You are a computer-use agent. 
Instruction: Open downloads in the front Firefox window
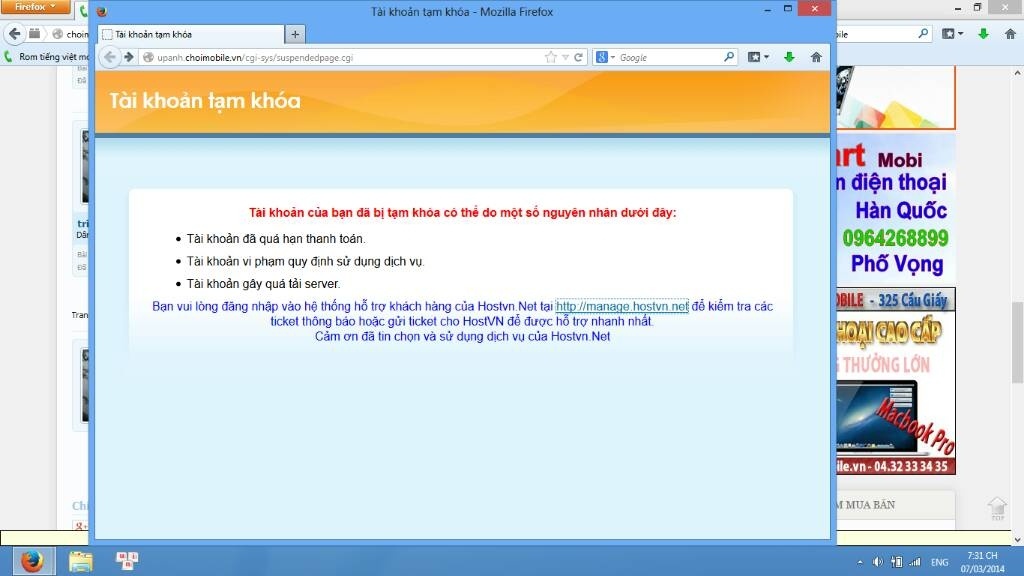pyautogui.click(x=789, y=57)
